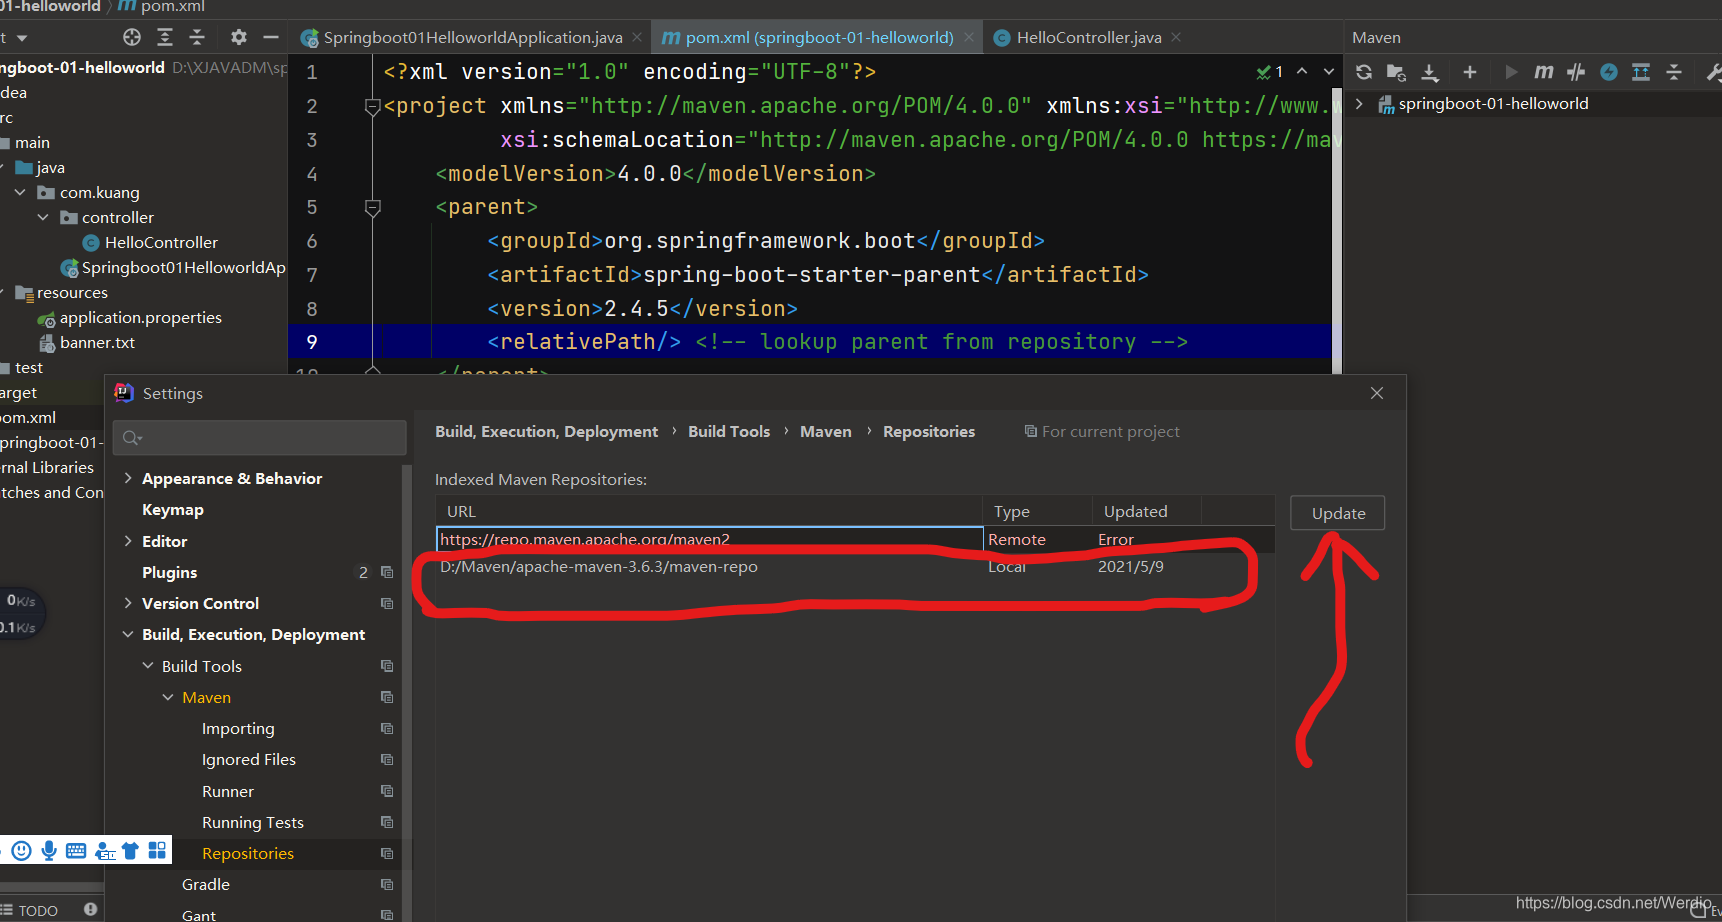The height and width of the screenshot is (922, 1722).
Task: Close the Settings dialog
Action: pyautogui.click(x=1377, y=393)
